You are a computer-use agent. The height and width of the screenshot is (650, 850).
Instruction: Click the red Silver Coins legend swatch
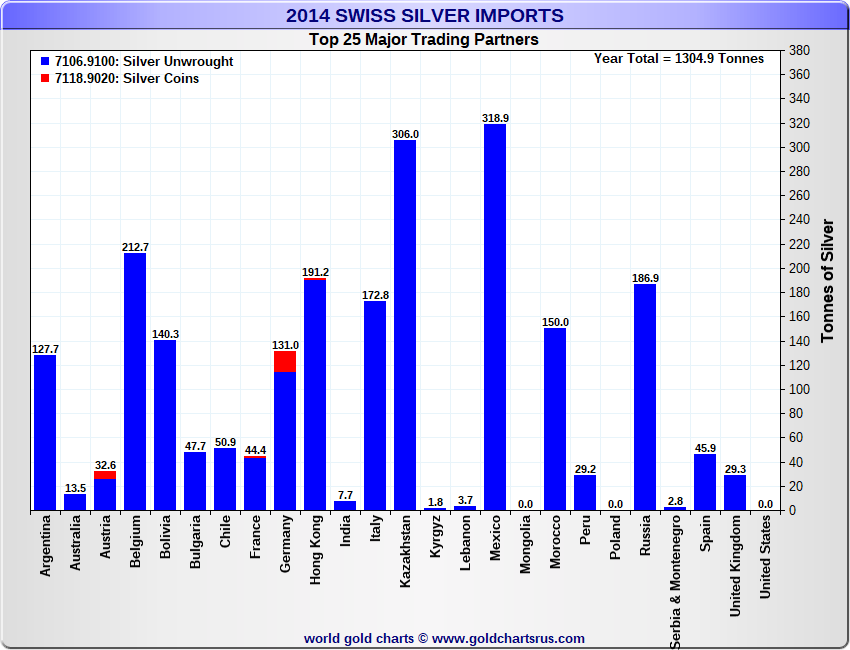tap(45, 78)
